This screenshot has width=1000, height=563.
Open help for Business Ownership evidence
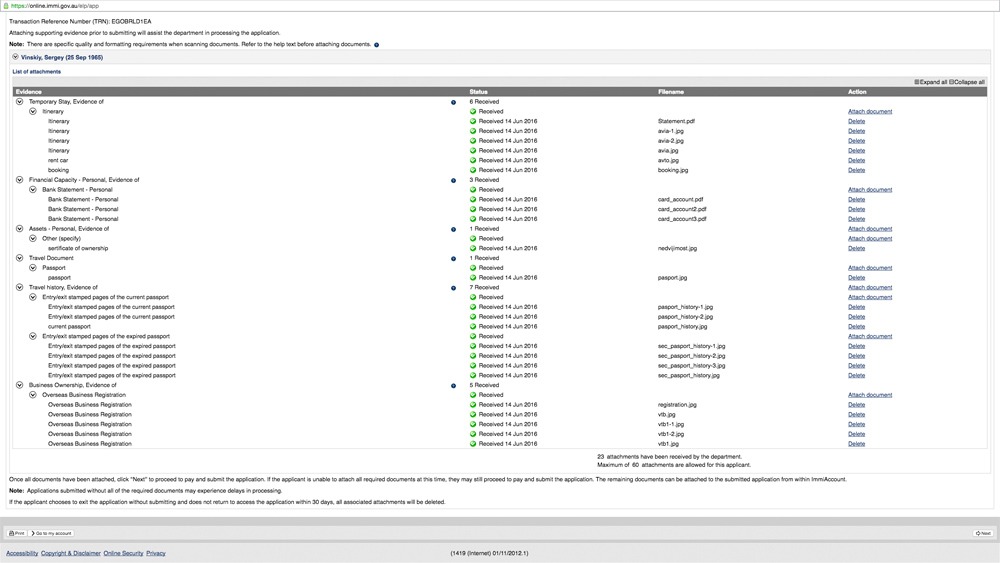453,385
